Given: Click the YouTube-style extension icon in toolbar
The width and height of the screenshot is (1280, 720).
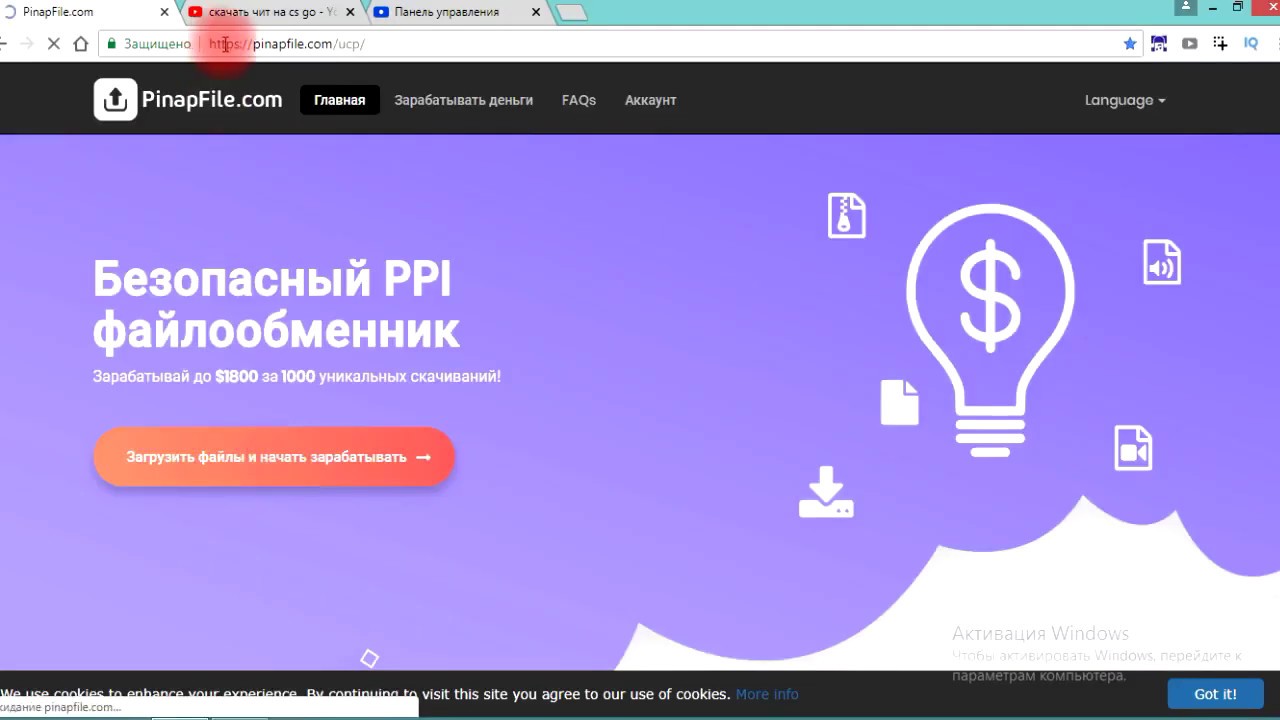Looking at the screenshot, I should 1189,44.
